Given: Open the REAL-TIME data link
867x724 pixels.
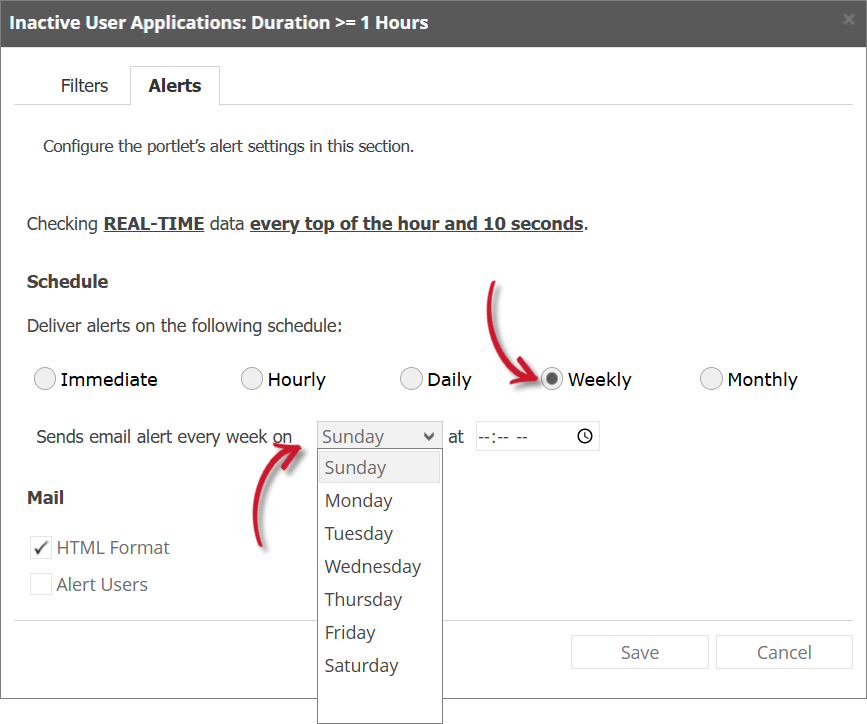Looking at the screenshot, I should pyautogui.click(x=153, y=223).
